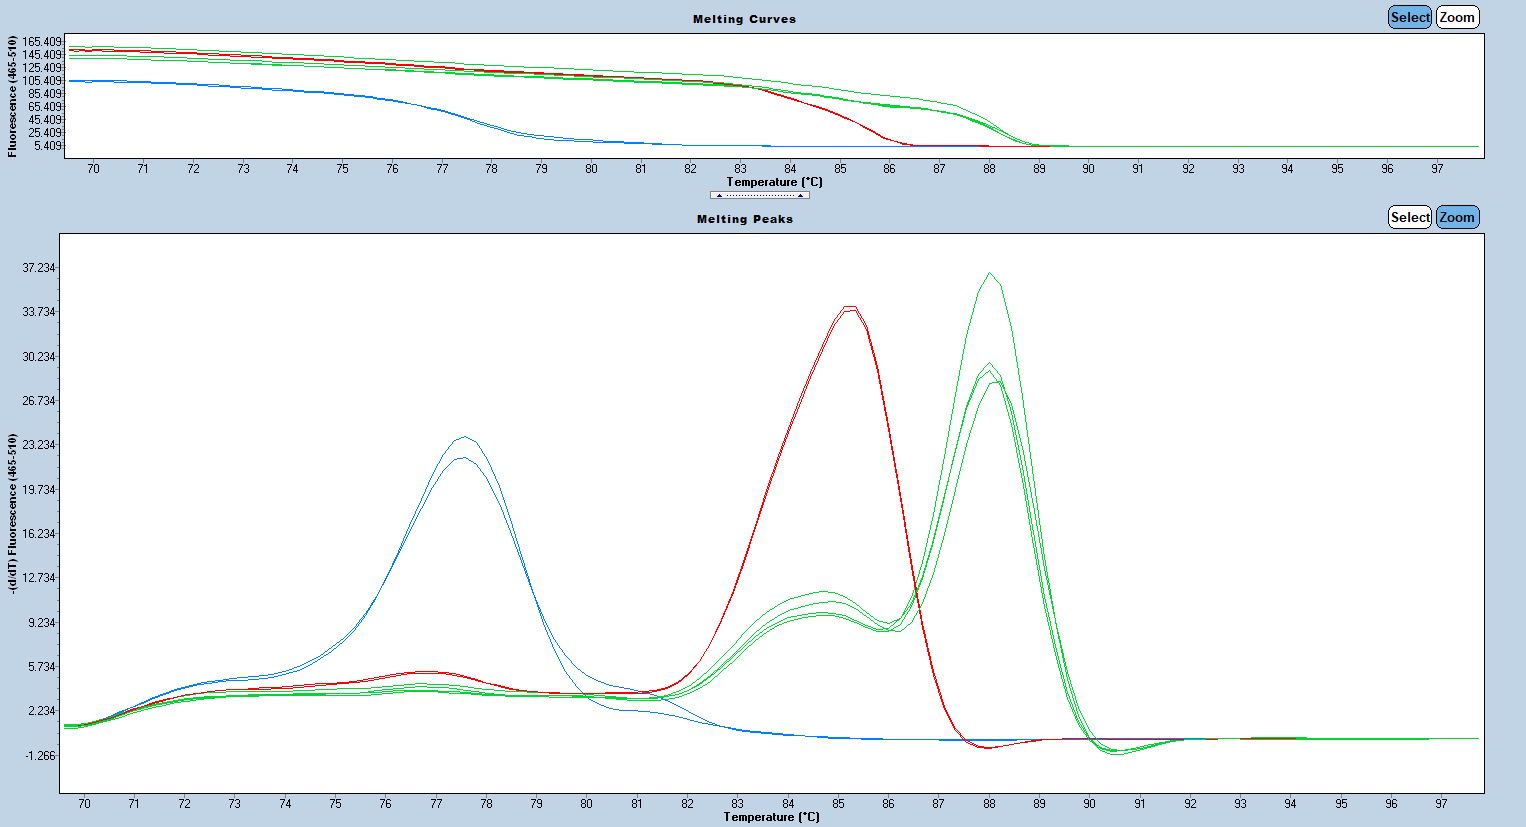Viewport: 1526px width, 827px height.
Task: Click left collapse arrow on panel splitter
Action: 719,195
